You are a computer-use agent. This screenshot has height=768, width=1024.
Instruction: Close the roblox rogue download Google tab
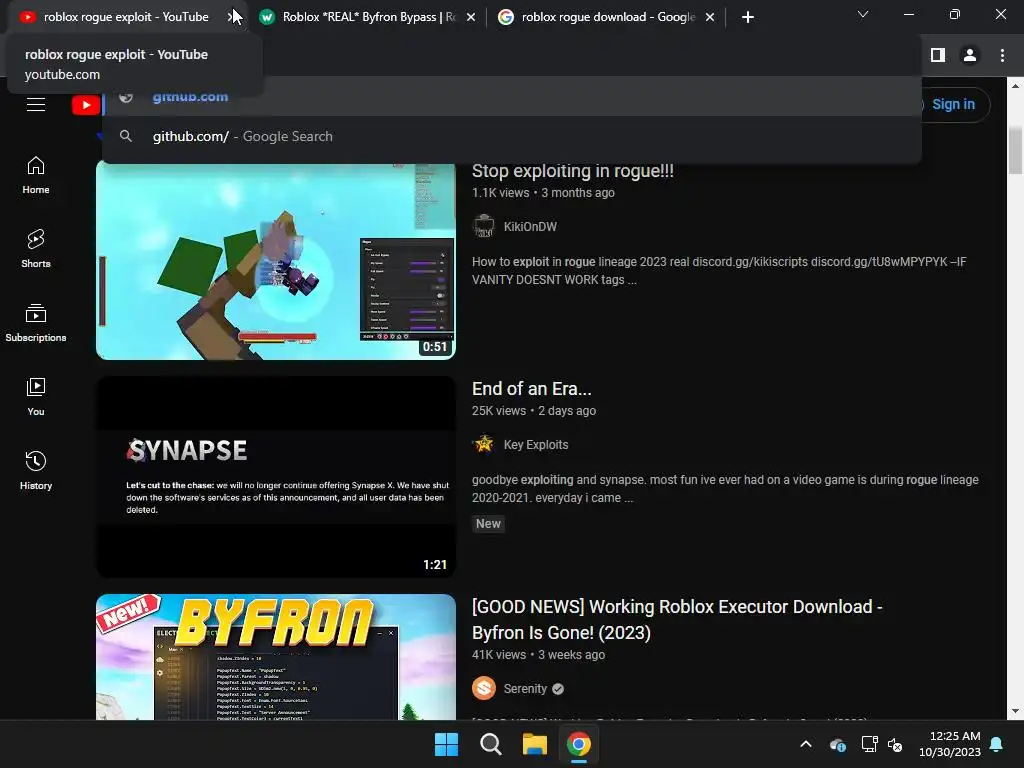(x=710, y=17)
